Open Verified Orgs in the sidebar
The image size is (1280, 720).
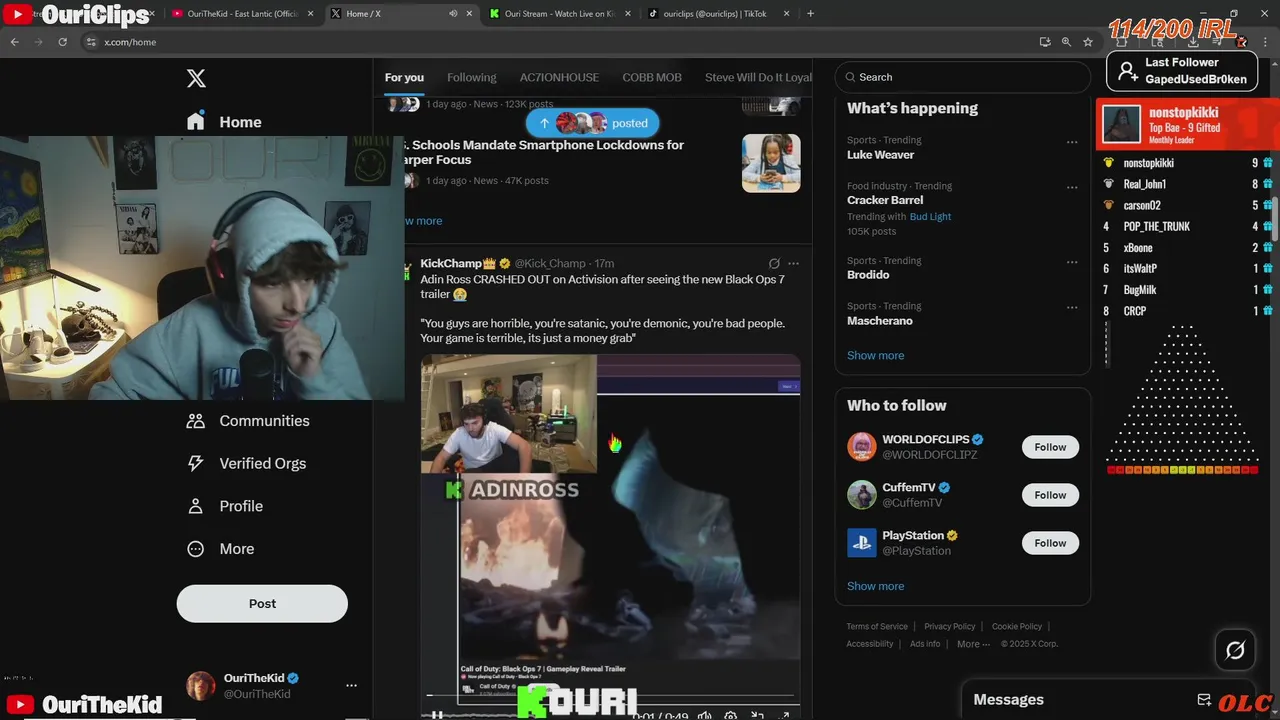[x=247, y=463]
